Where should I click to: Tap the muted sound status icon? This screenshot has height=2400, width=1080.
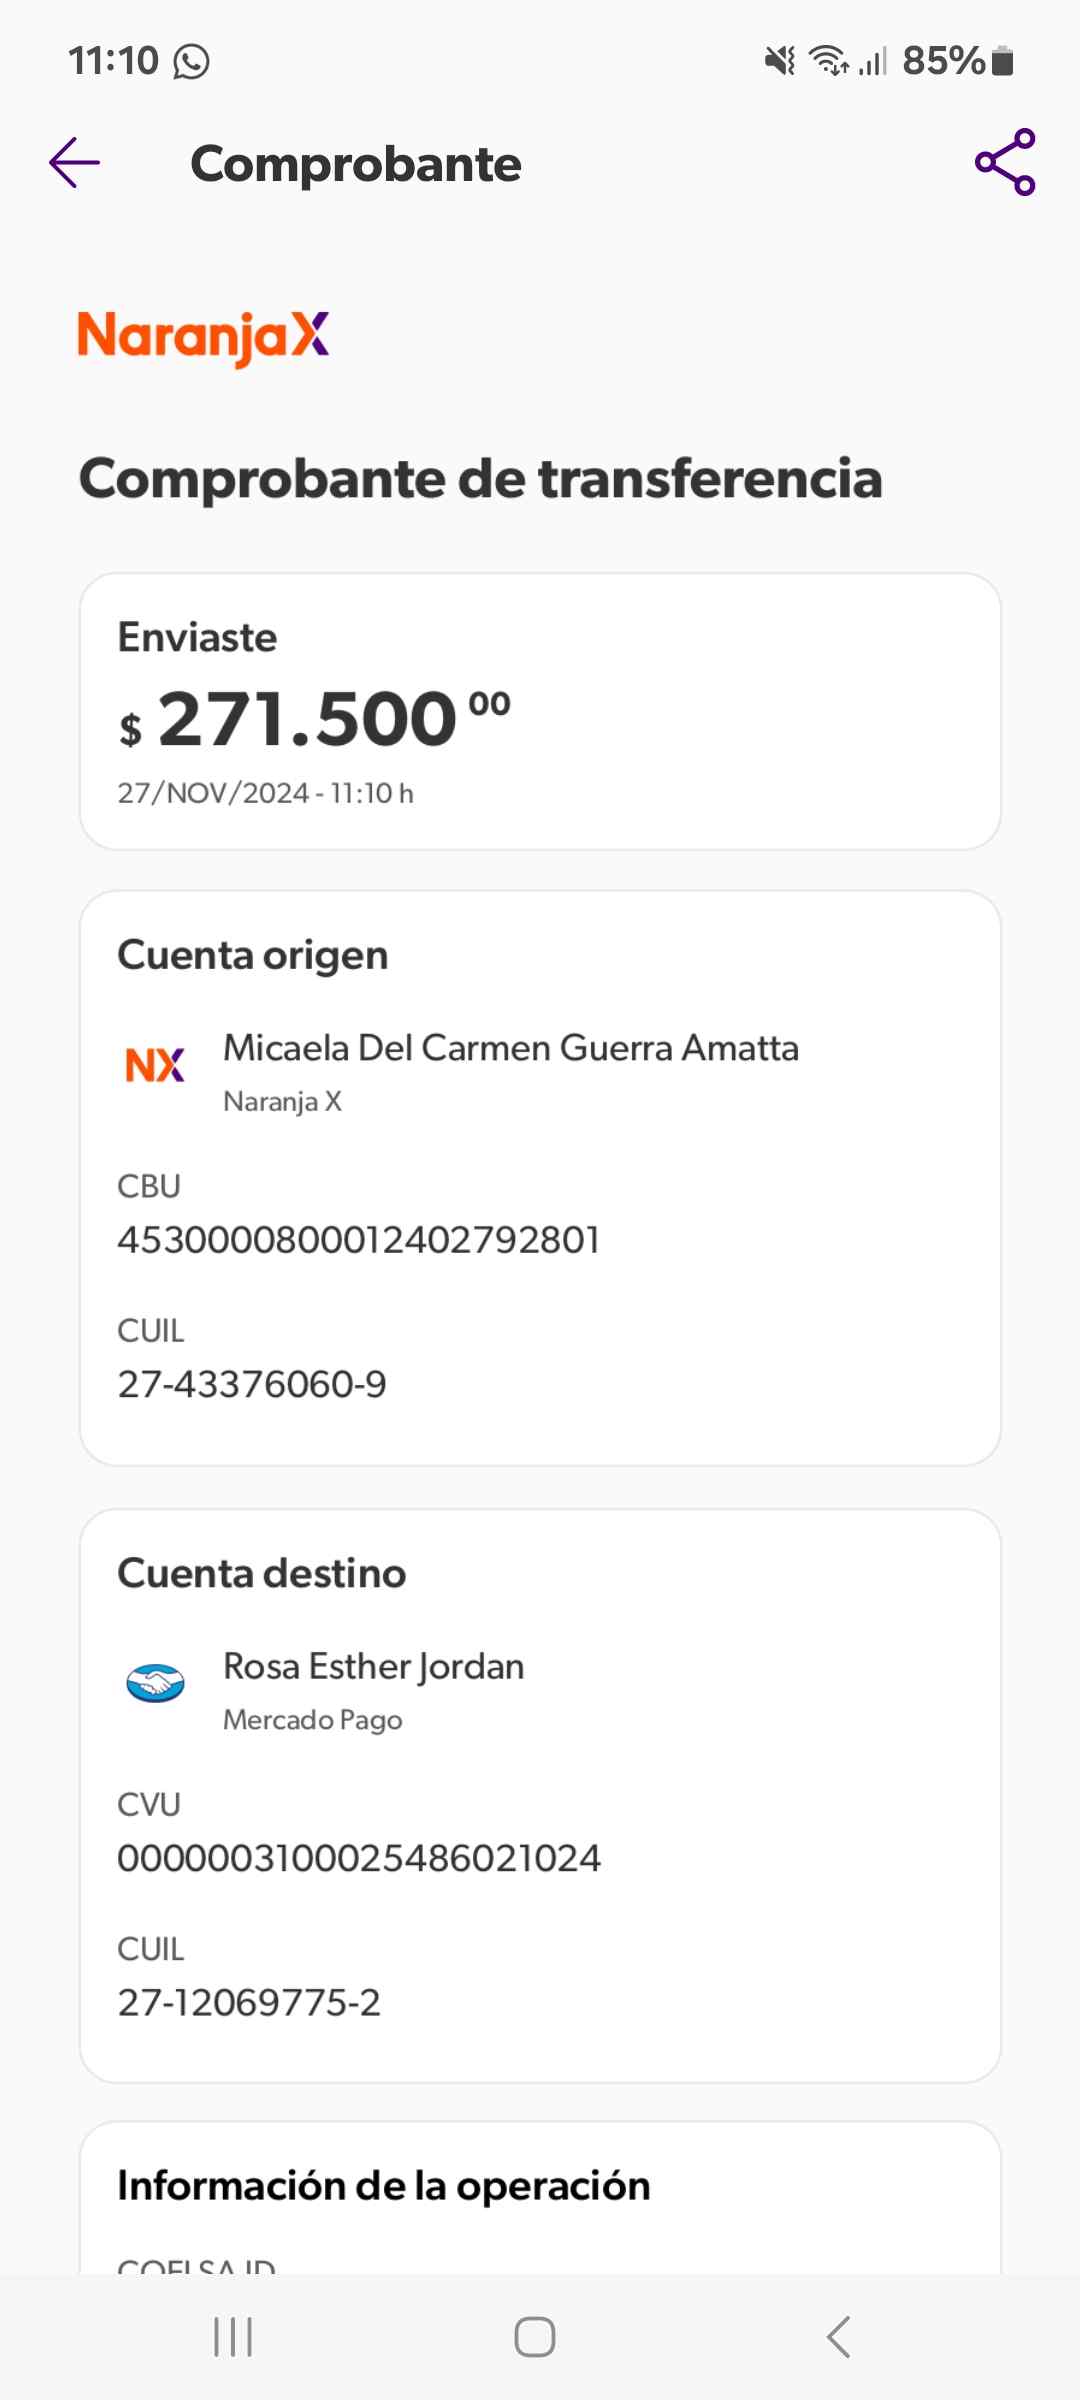click(780, 61)
